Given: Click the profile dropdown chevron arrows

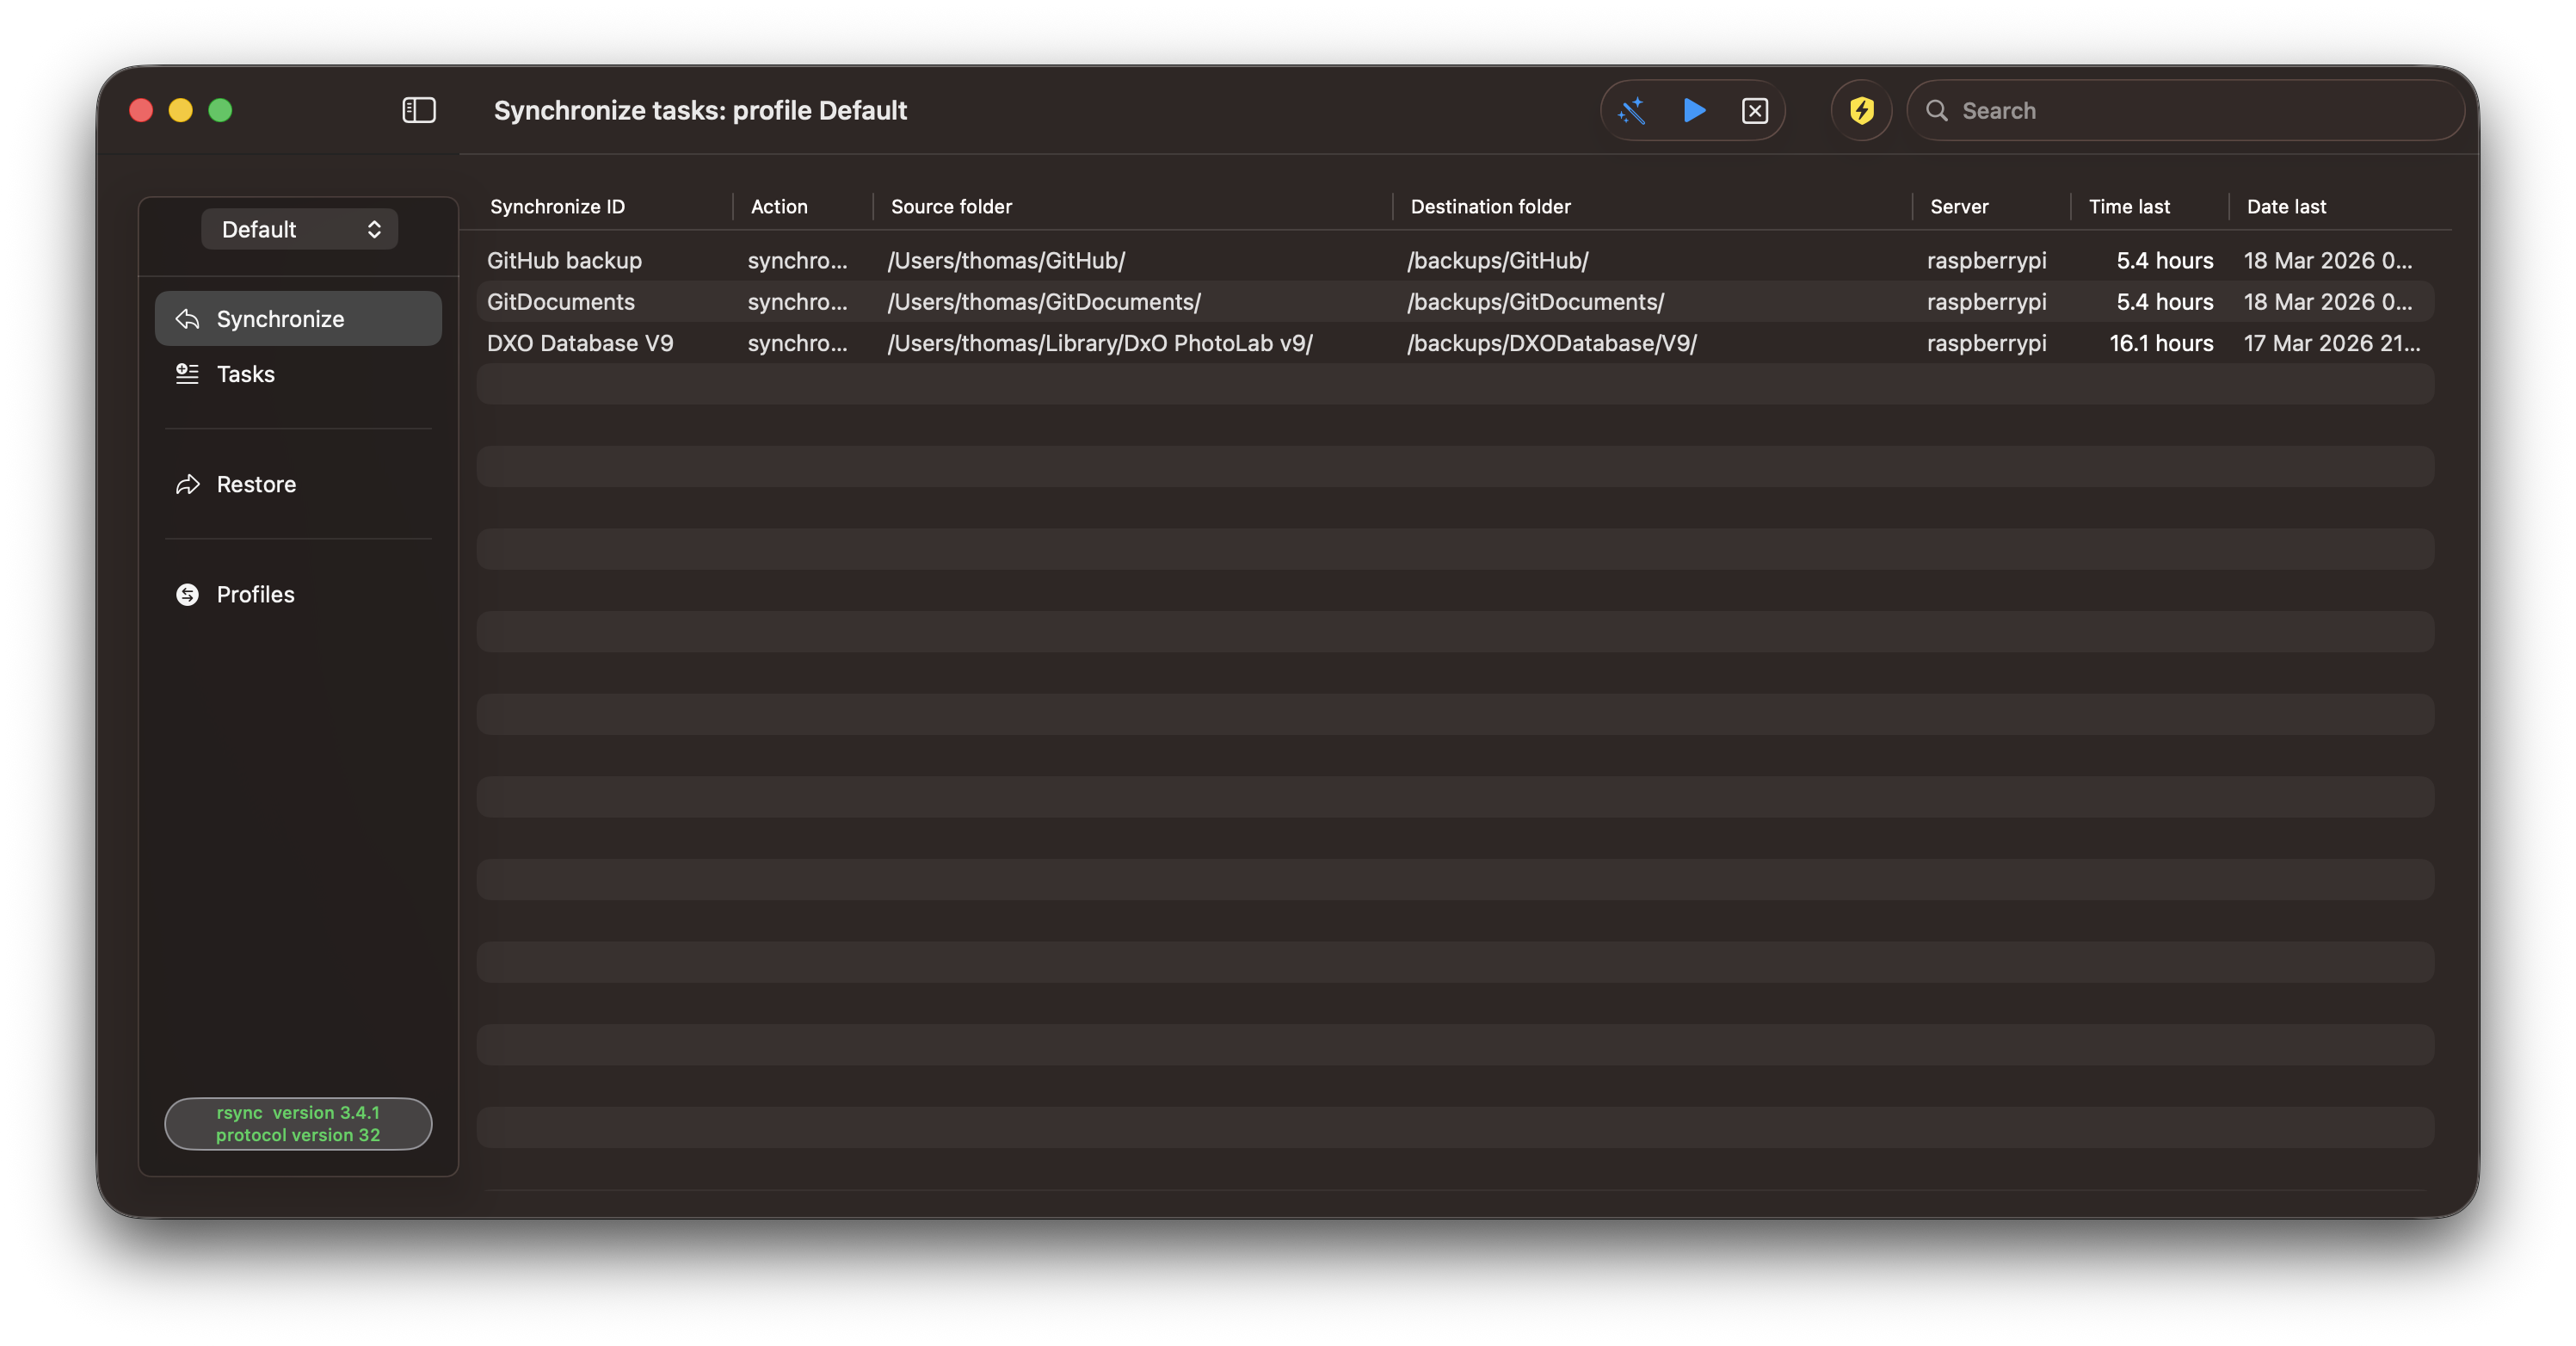Looking at the screenshot, I should (x=374, y=229).
